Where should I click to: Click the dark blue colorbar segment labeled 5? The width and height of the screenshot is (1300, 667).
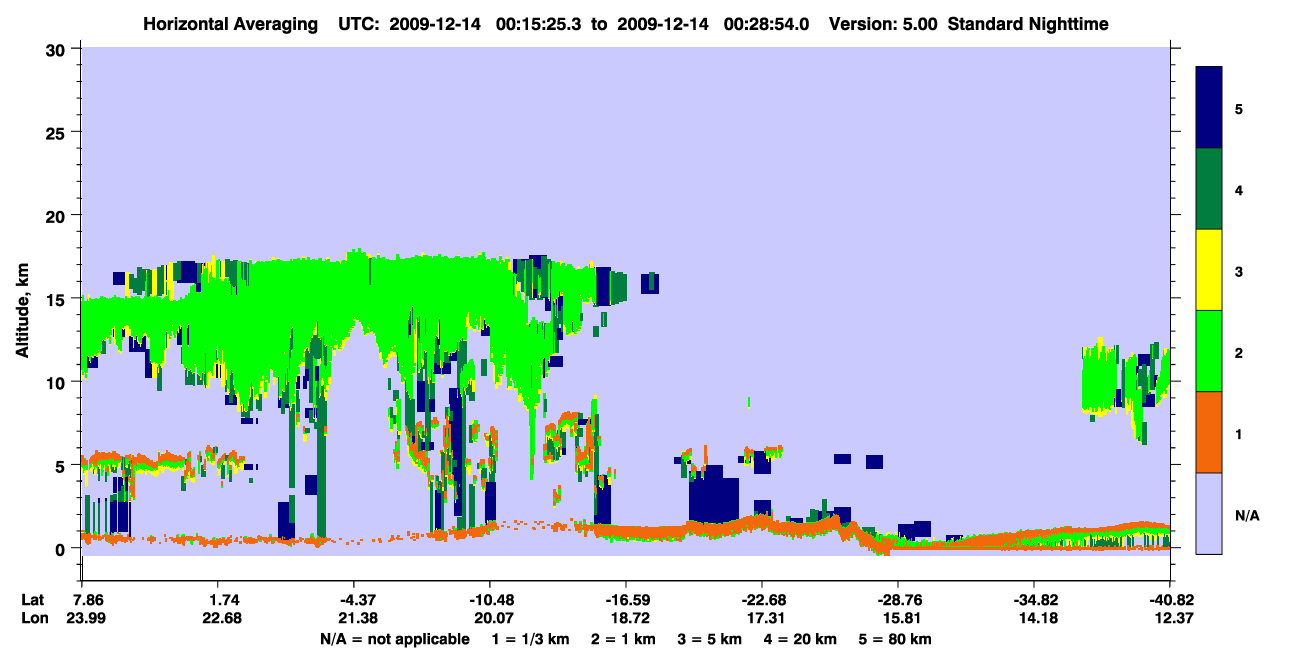click(1209, 108)
